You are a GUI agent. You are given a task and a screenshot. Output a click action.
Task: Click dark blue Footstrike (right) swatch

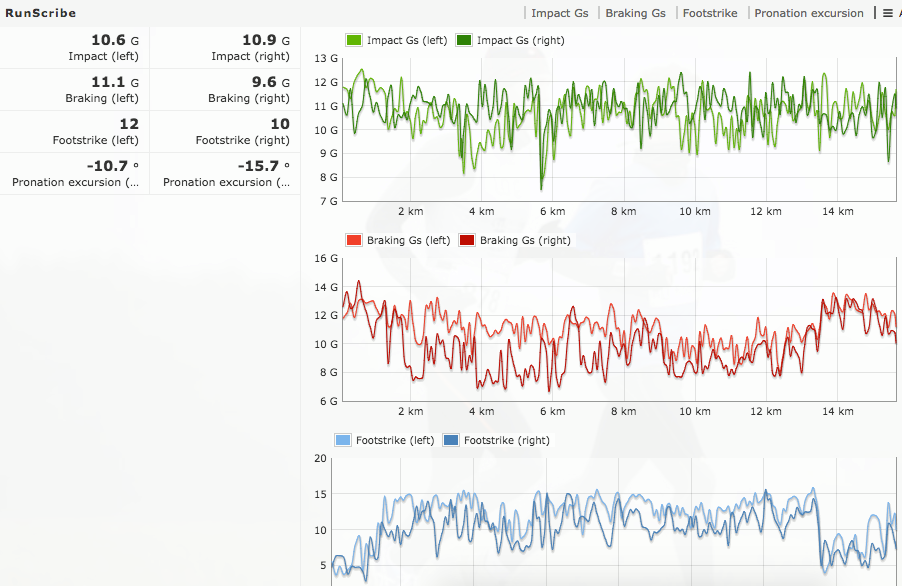450,441
